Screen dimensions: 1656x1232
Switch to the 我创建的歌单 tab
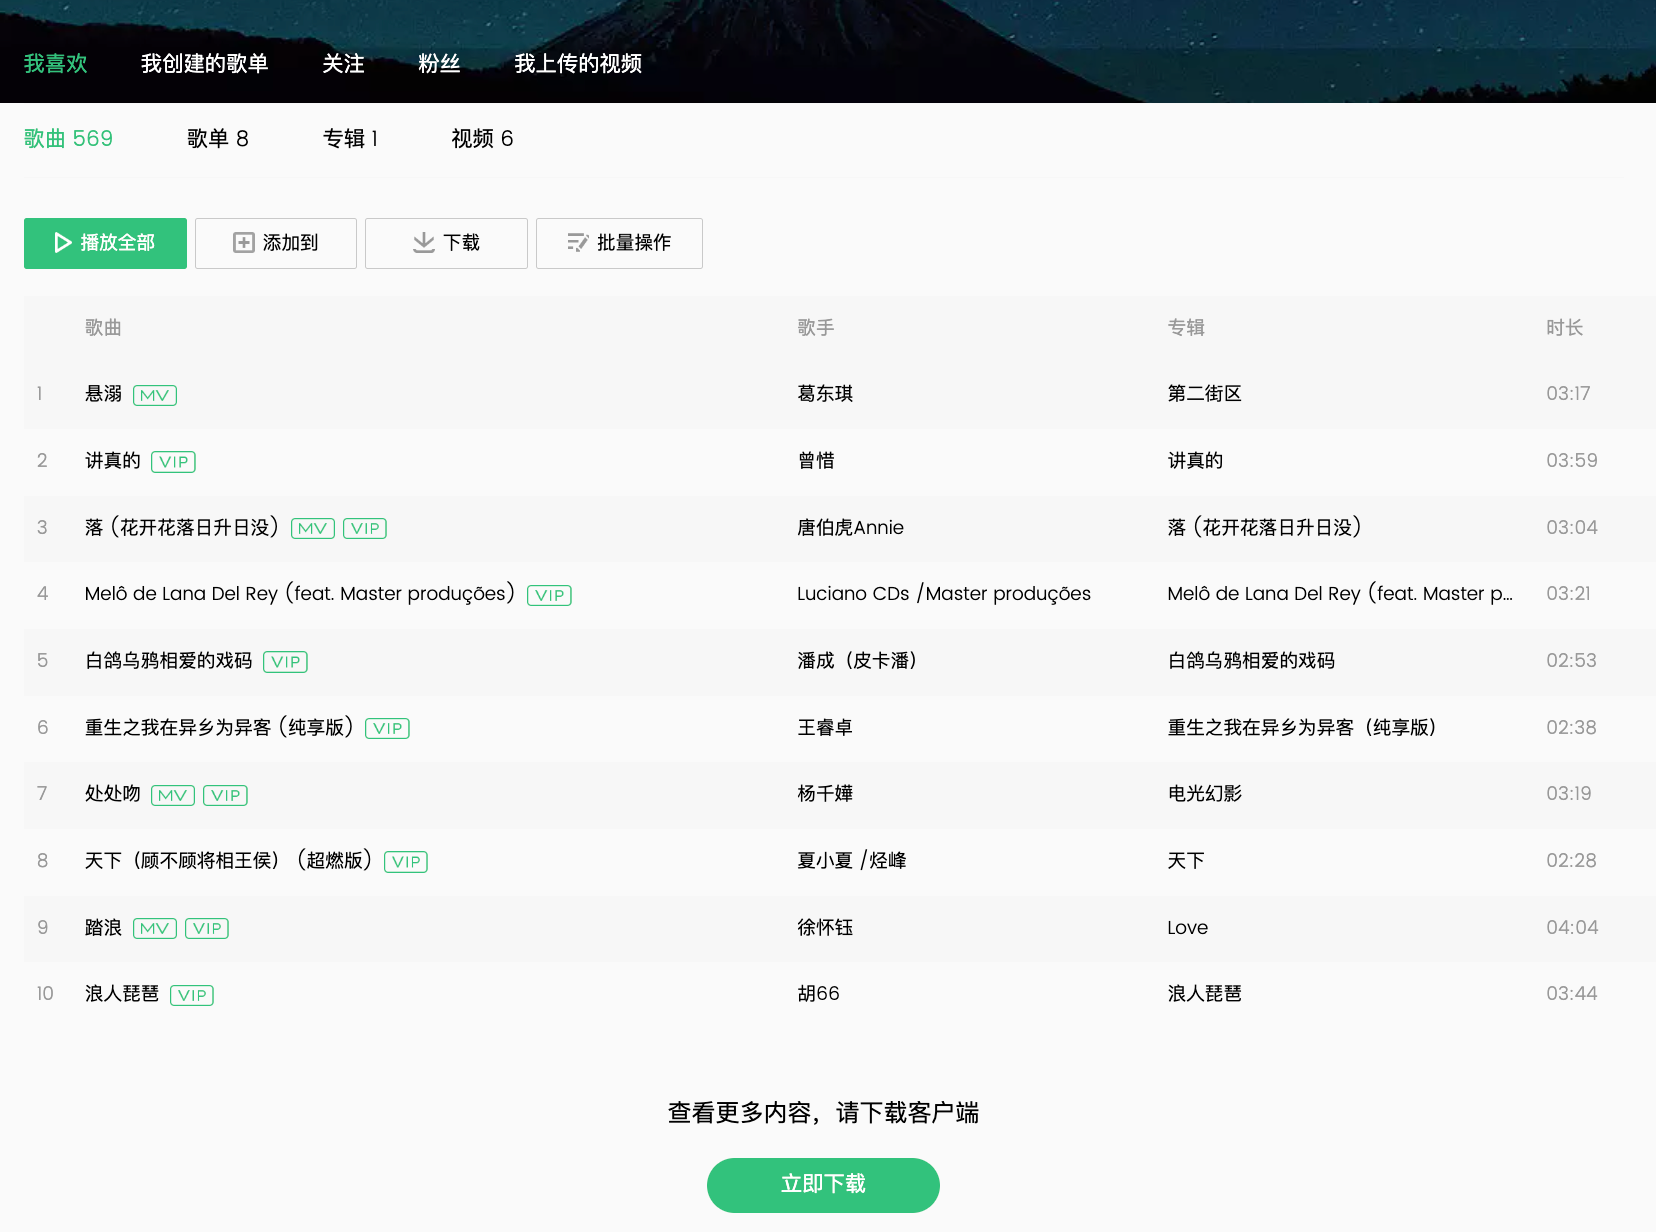(204, 64)
